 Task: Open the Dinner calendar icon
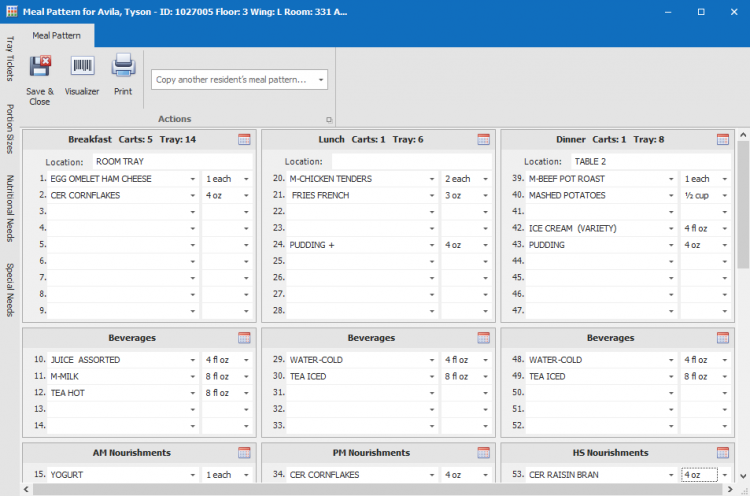pyautogui.click(x=723, y=139)
